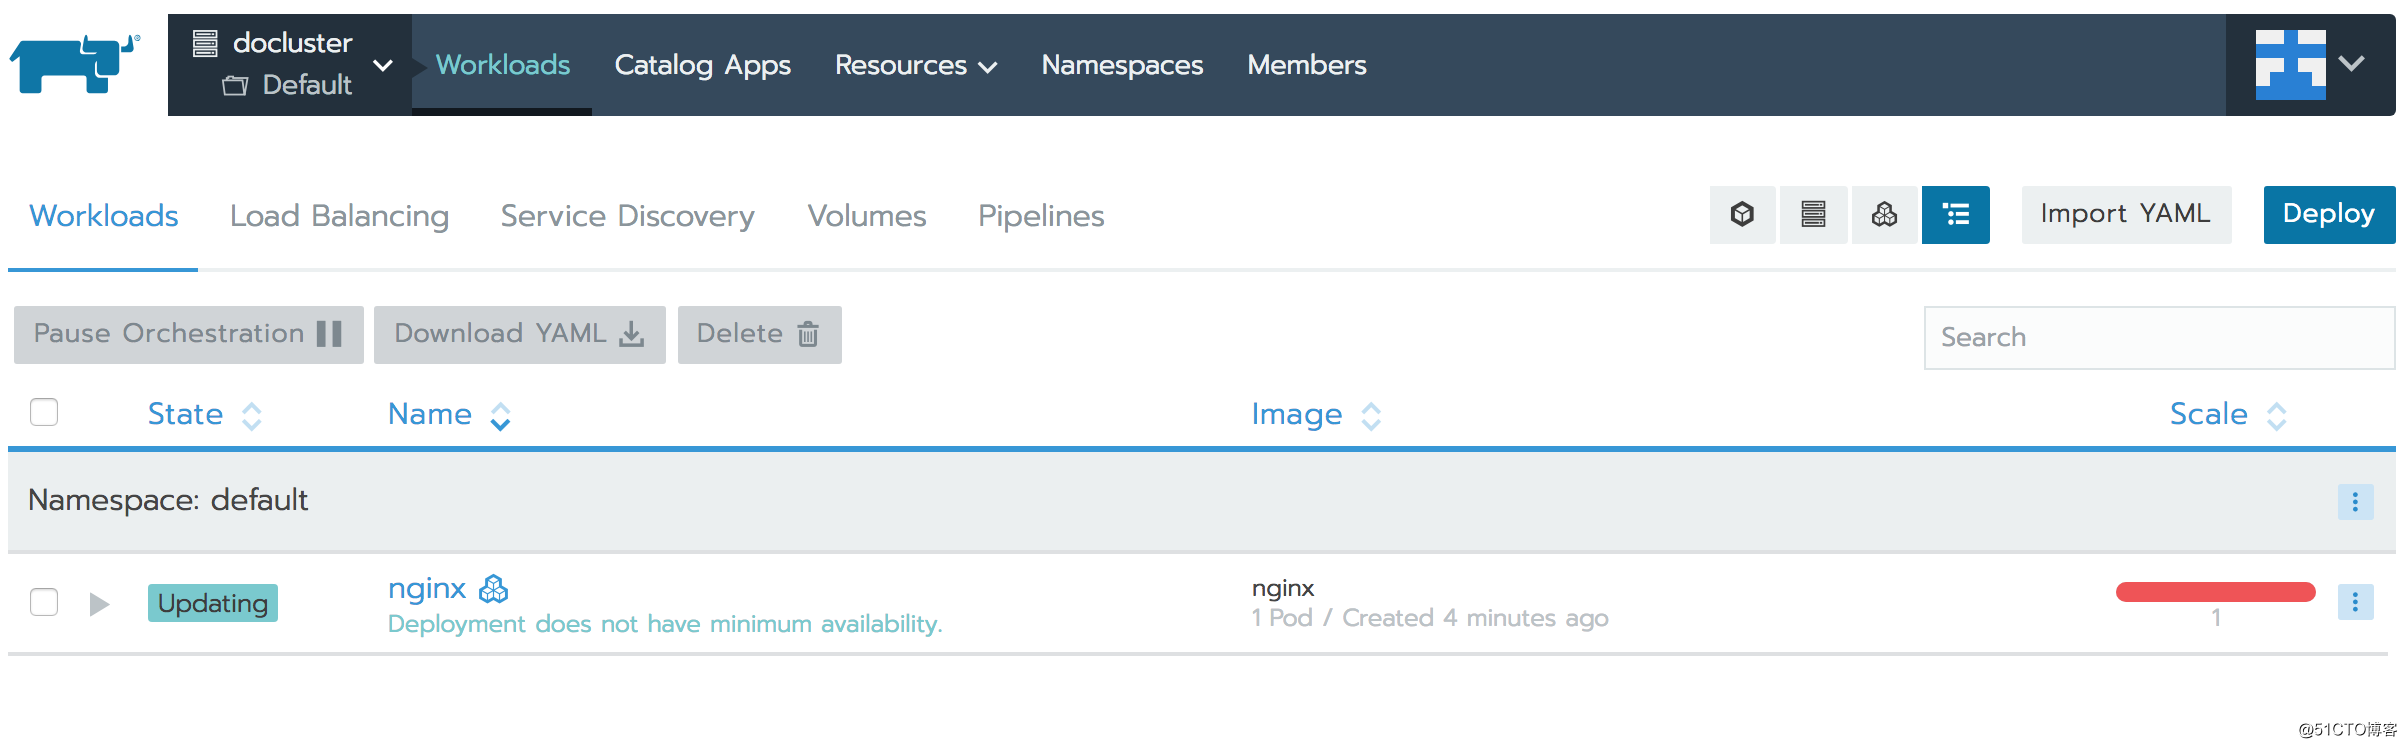
Task: Select the Workloads sub-tab
Action: (103, 216)
